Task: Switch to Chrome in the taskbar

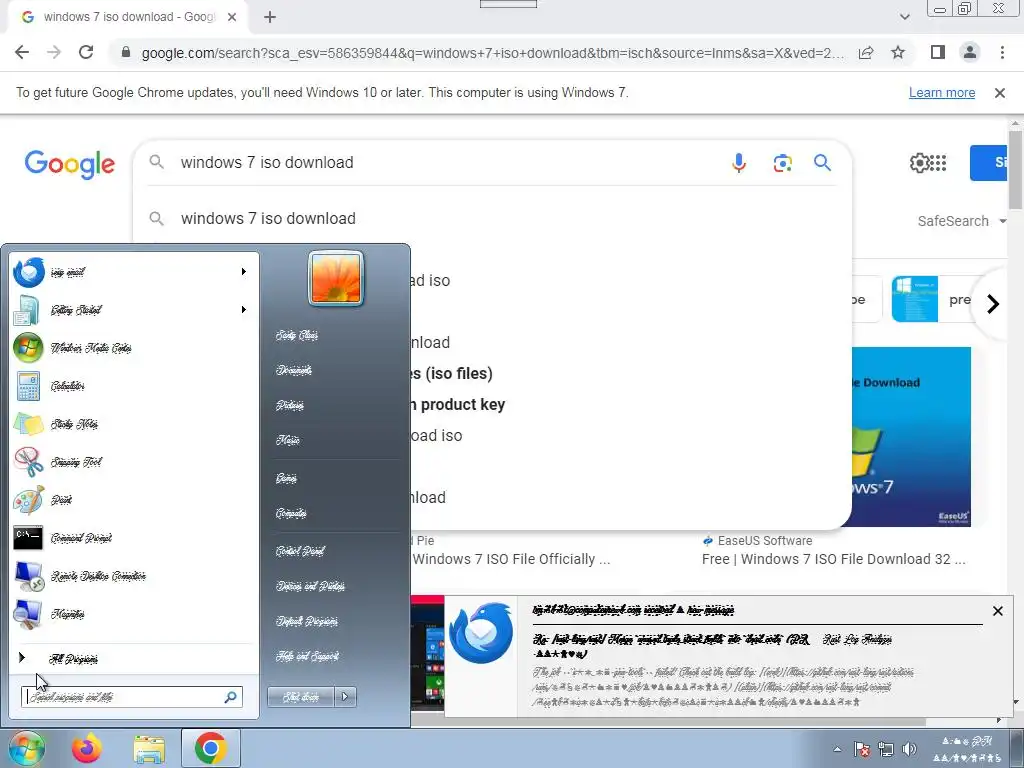Action: pyautogui.click(x=210, y=748)
